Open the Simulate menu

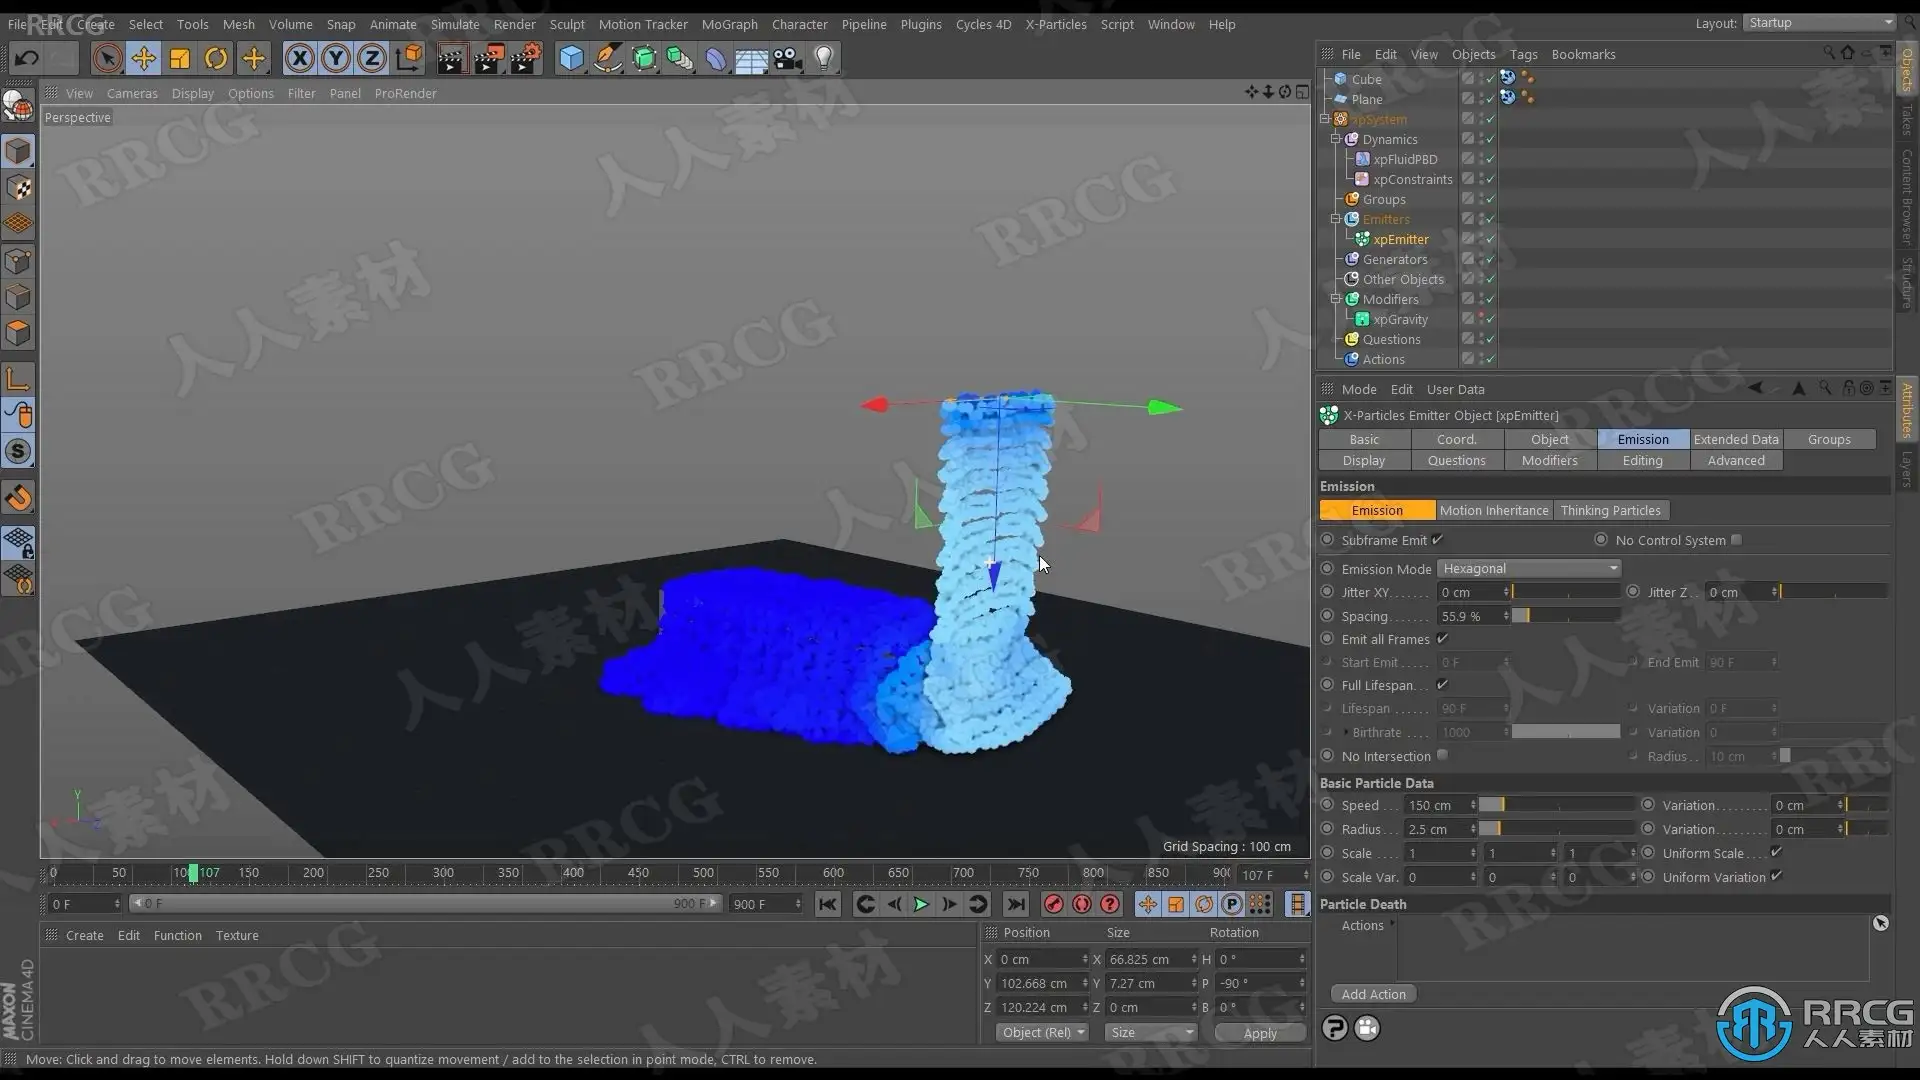coord(454,24)
